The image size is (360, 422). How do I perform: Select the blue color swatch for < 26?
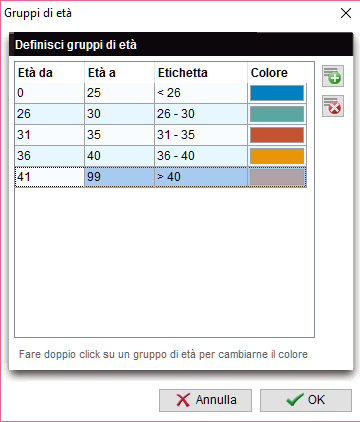[277, 93]
